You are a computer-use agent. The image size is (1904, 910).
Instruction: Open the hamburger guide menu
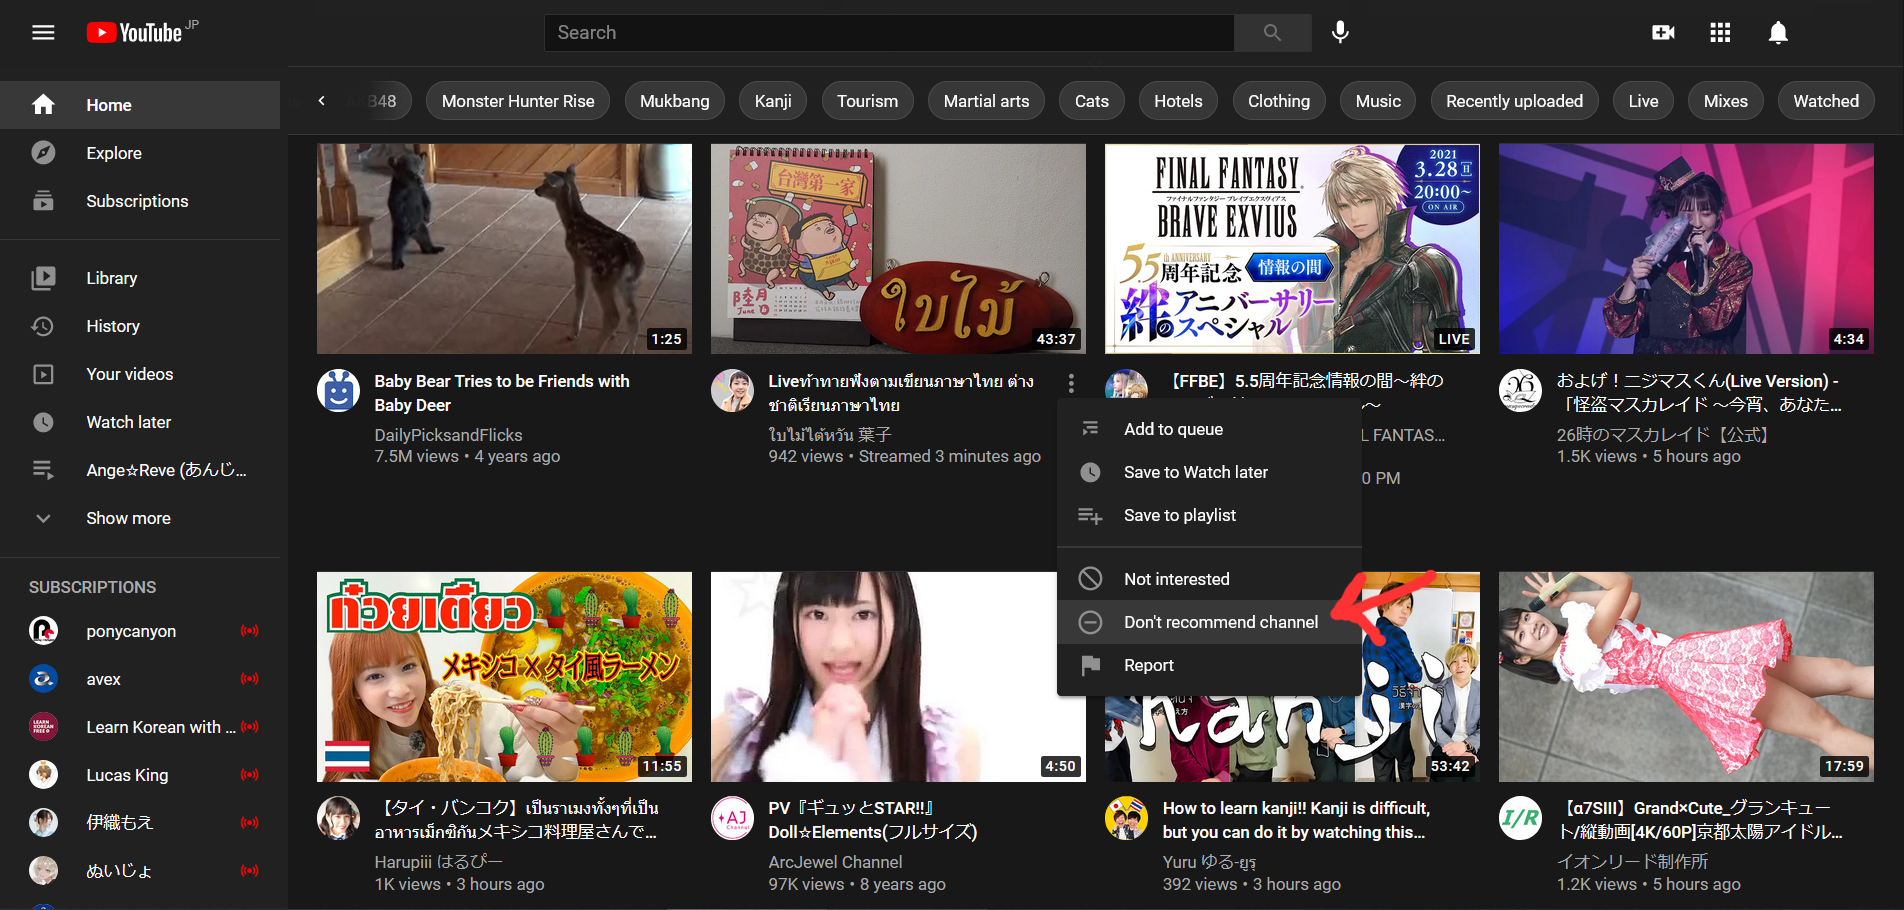click(43, 33)
